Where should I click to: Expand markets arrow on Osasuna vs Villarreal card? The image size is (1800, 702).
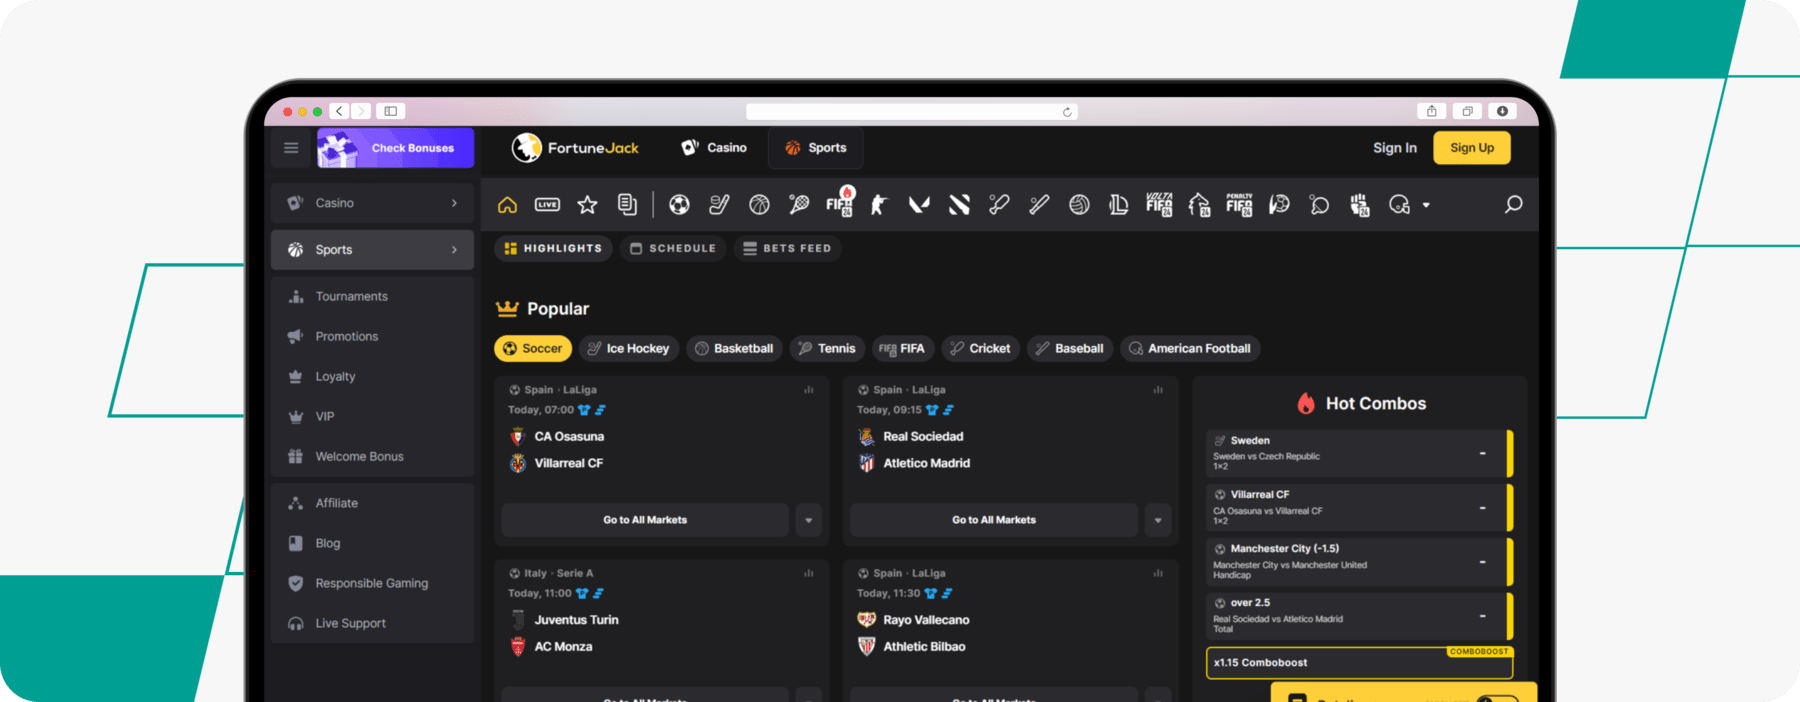point(809,520)
